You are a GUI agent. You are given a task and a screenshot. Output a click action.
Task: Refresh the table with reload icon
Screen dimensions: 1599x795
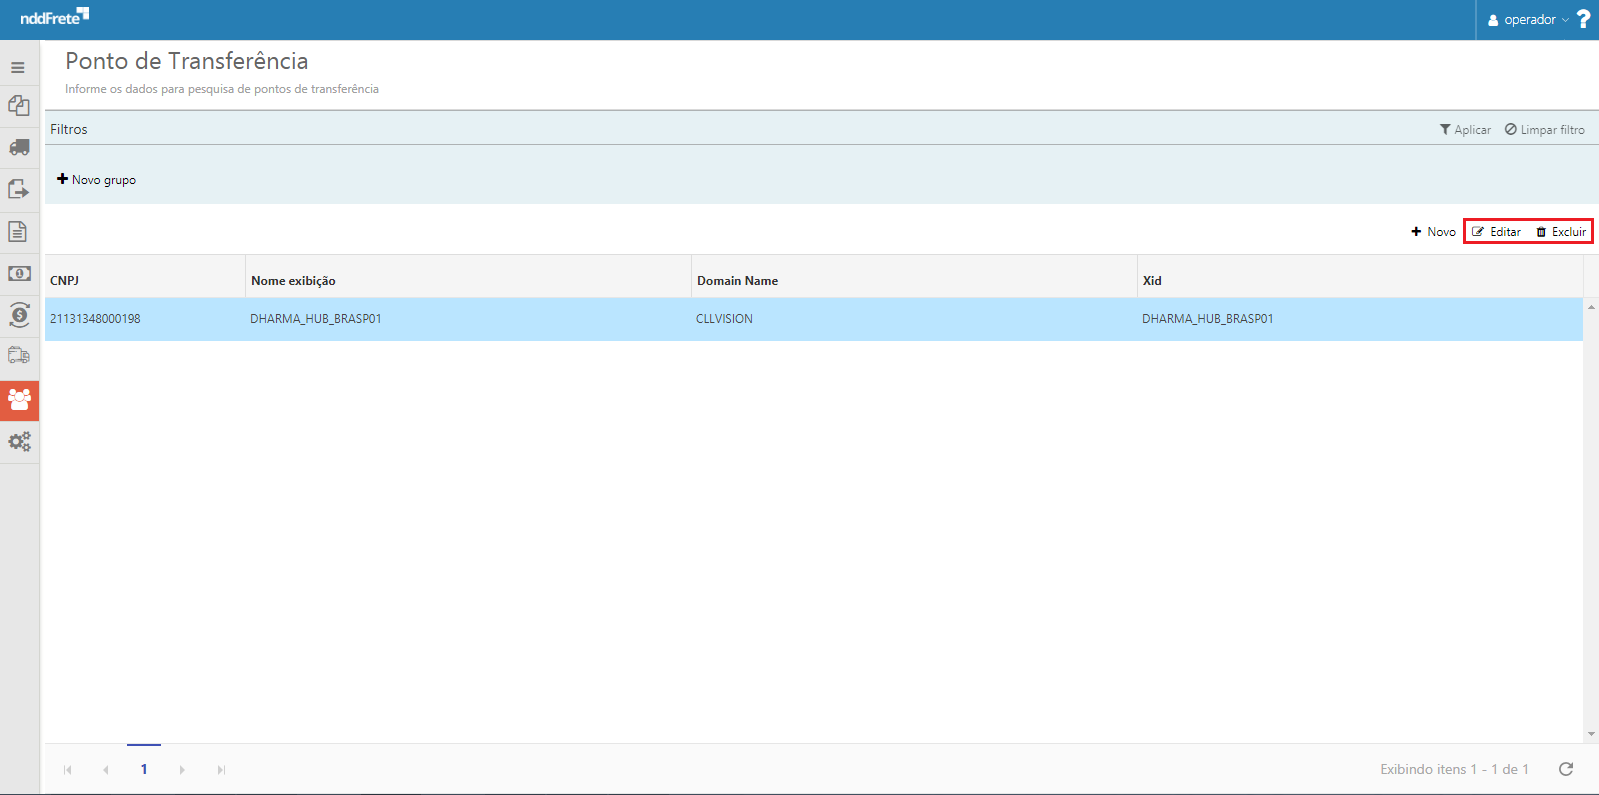[1566, 769]
